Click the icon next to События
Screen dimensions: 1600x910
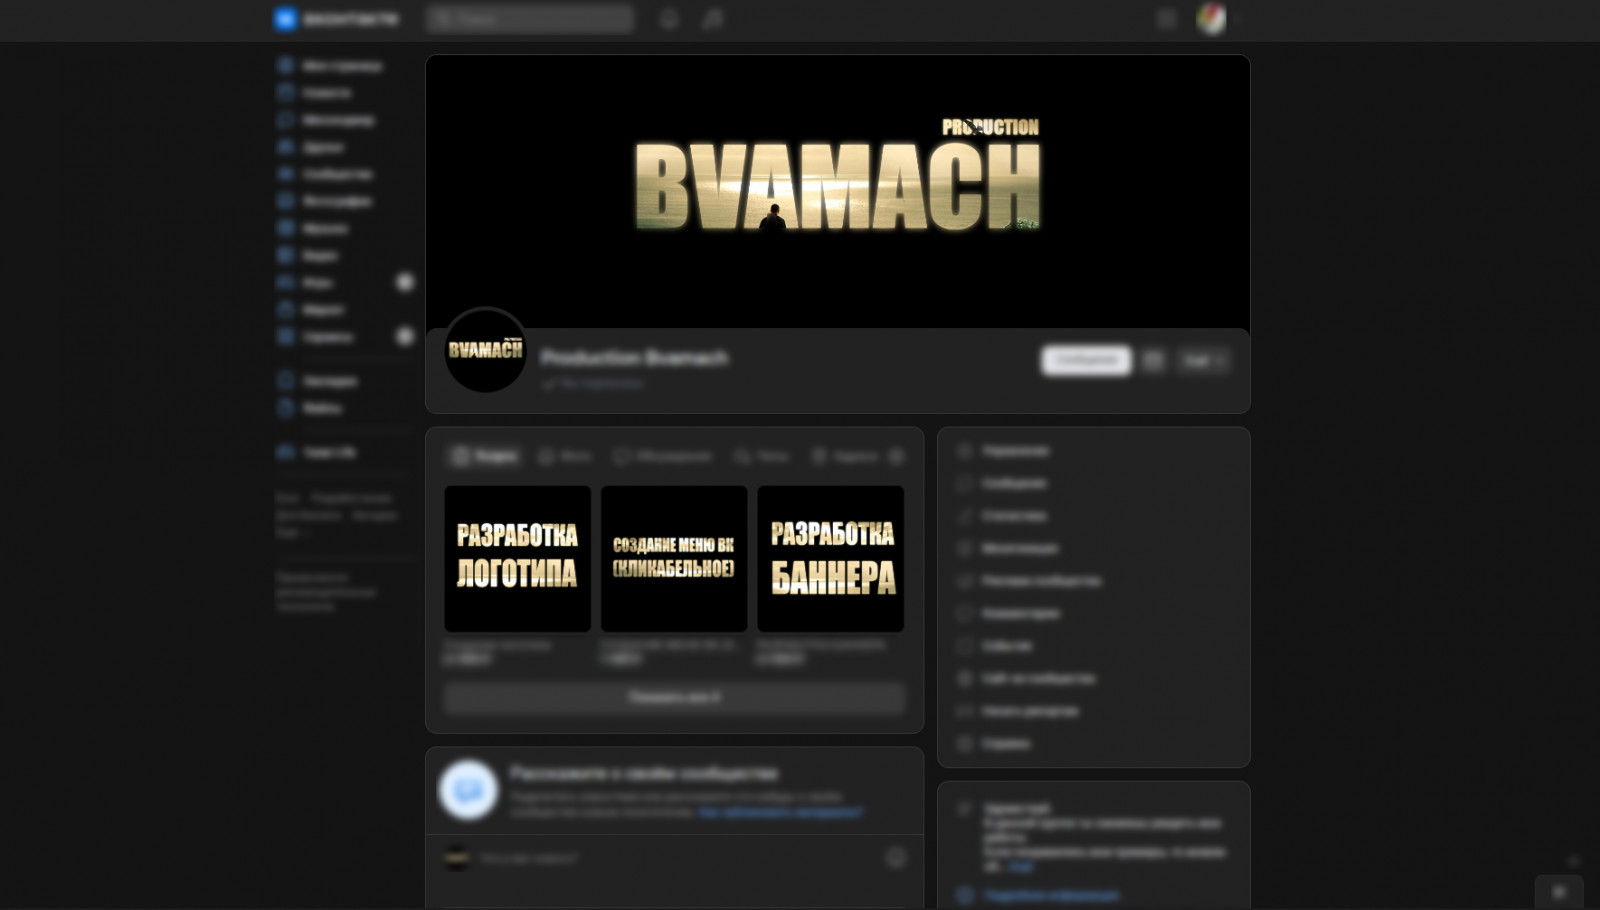point(965,646)
